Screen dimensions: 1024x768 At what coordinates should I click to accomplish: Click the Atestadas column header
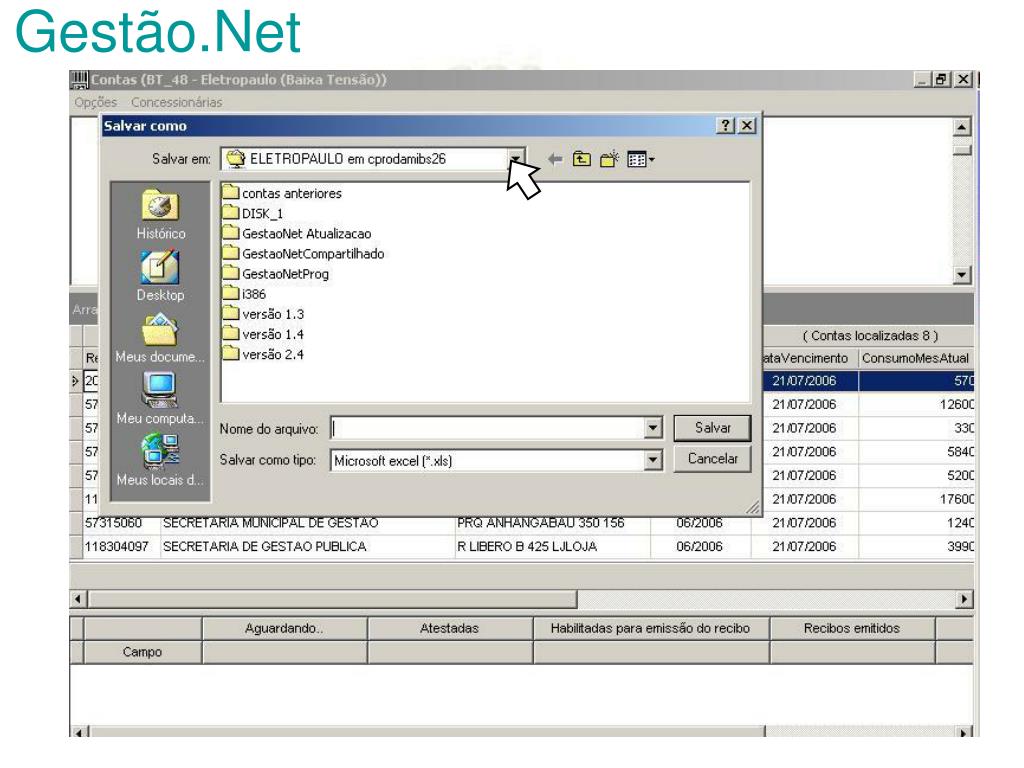pyautogui.click(x=449, y=628)
